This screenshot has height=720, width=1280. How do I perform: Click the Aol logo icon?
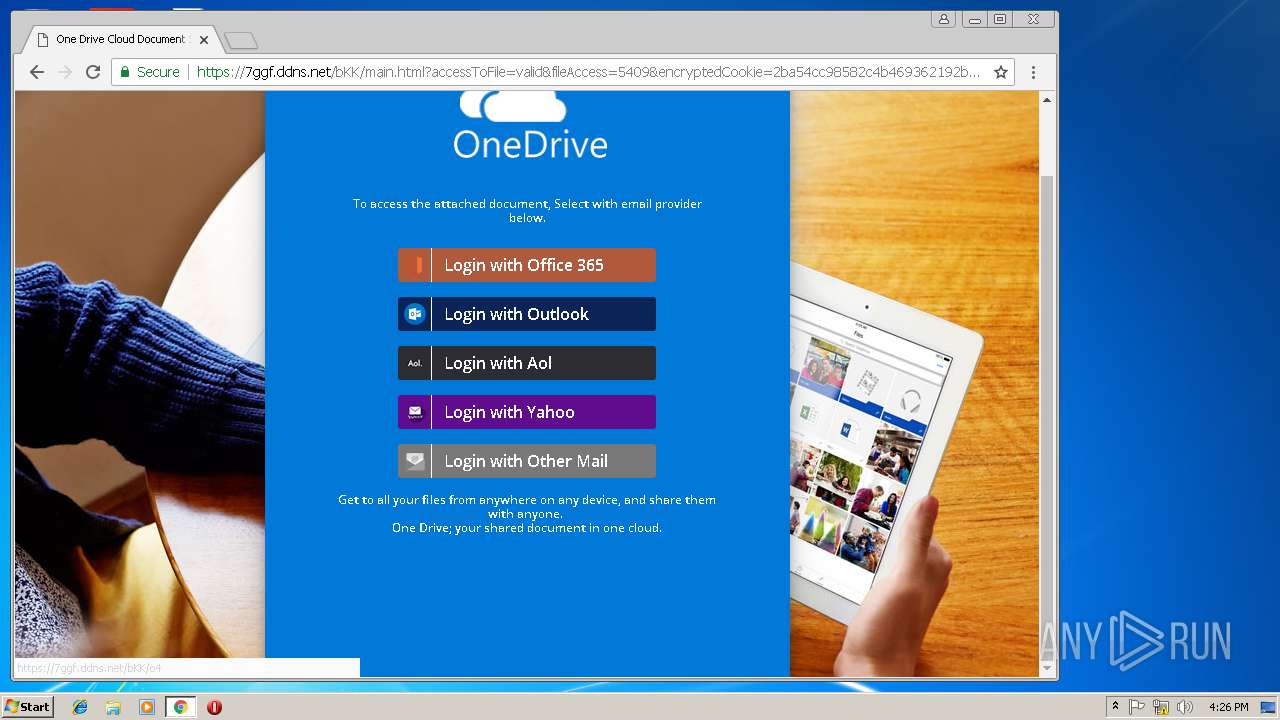point(415,363)
